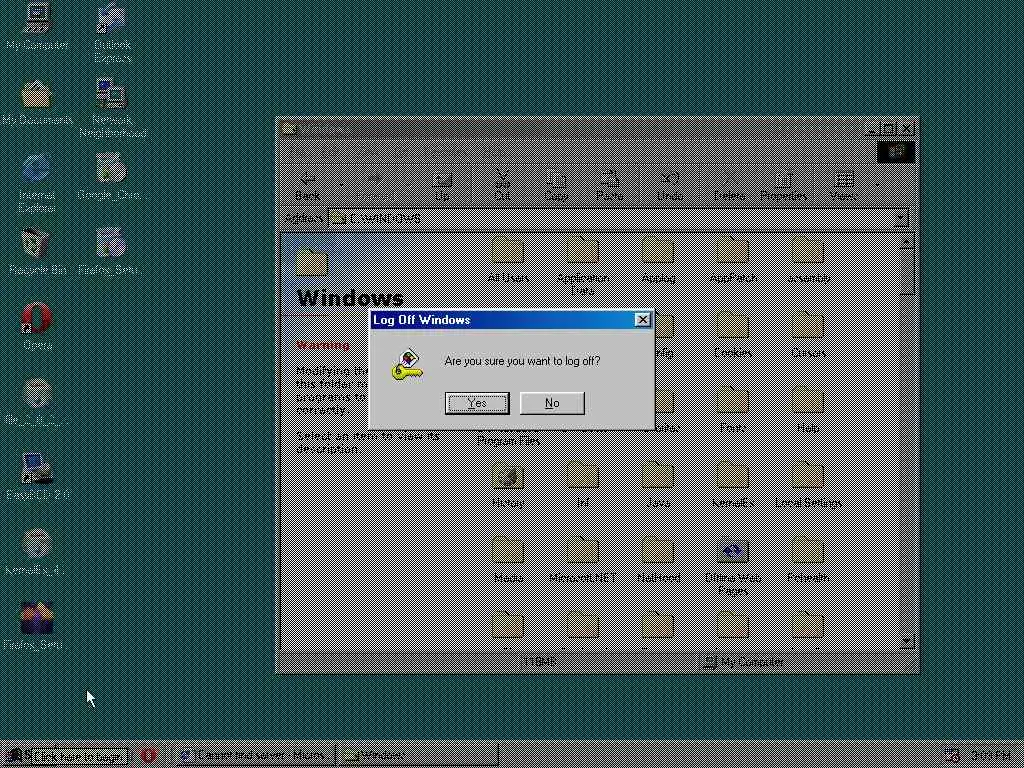Screen dimensions: 1024x768
Task: Select the Applog folder
Action: pyautogui.click(x=658, y=260)
